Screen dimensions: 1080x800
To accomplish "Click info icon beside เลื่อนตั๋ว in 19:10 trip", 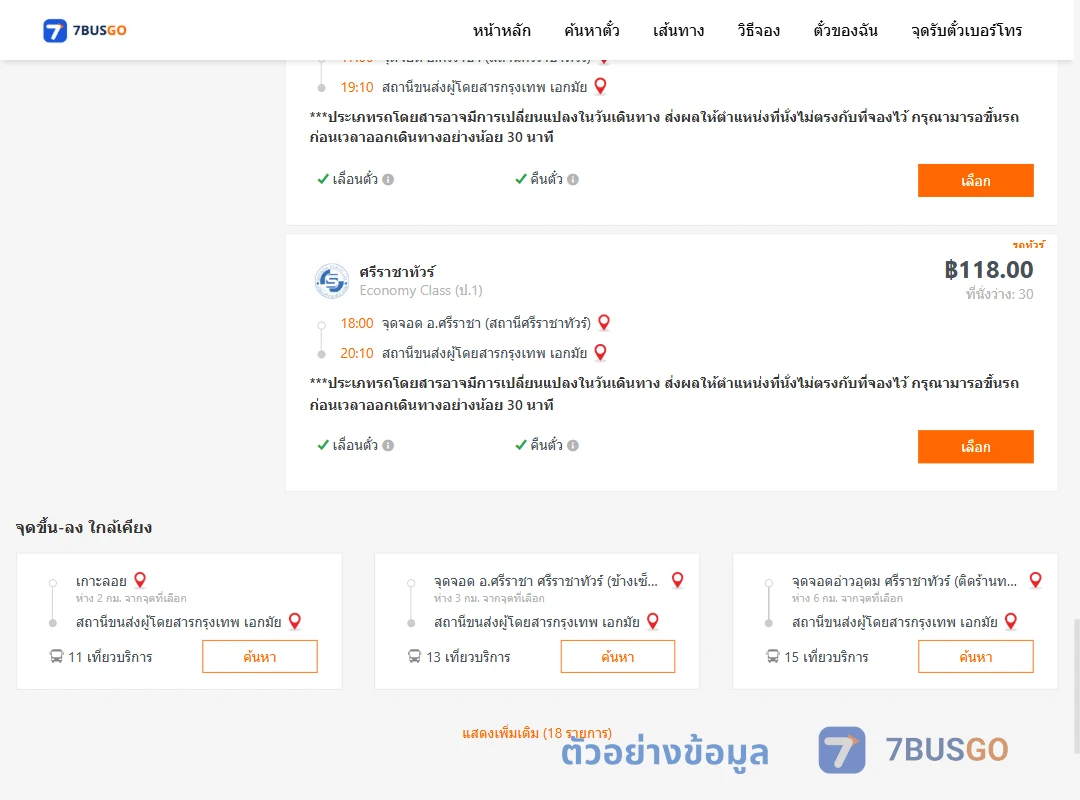I will (388, 179).
